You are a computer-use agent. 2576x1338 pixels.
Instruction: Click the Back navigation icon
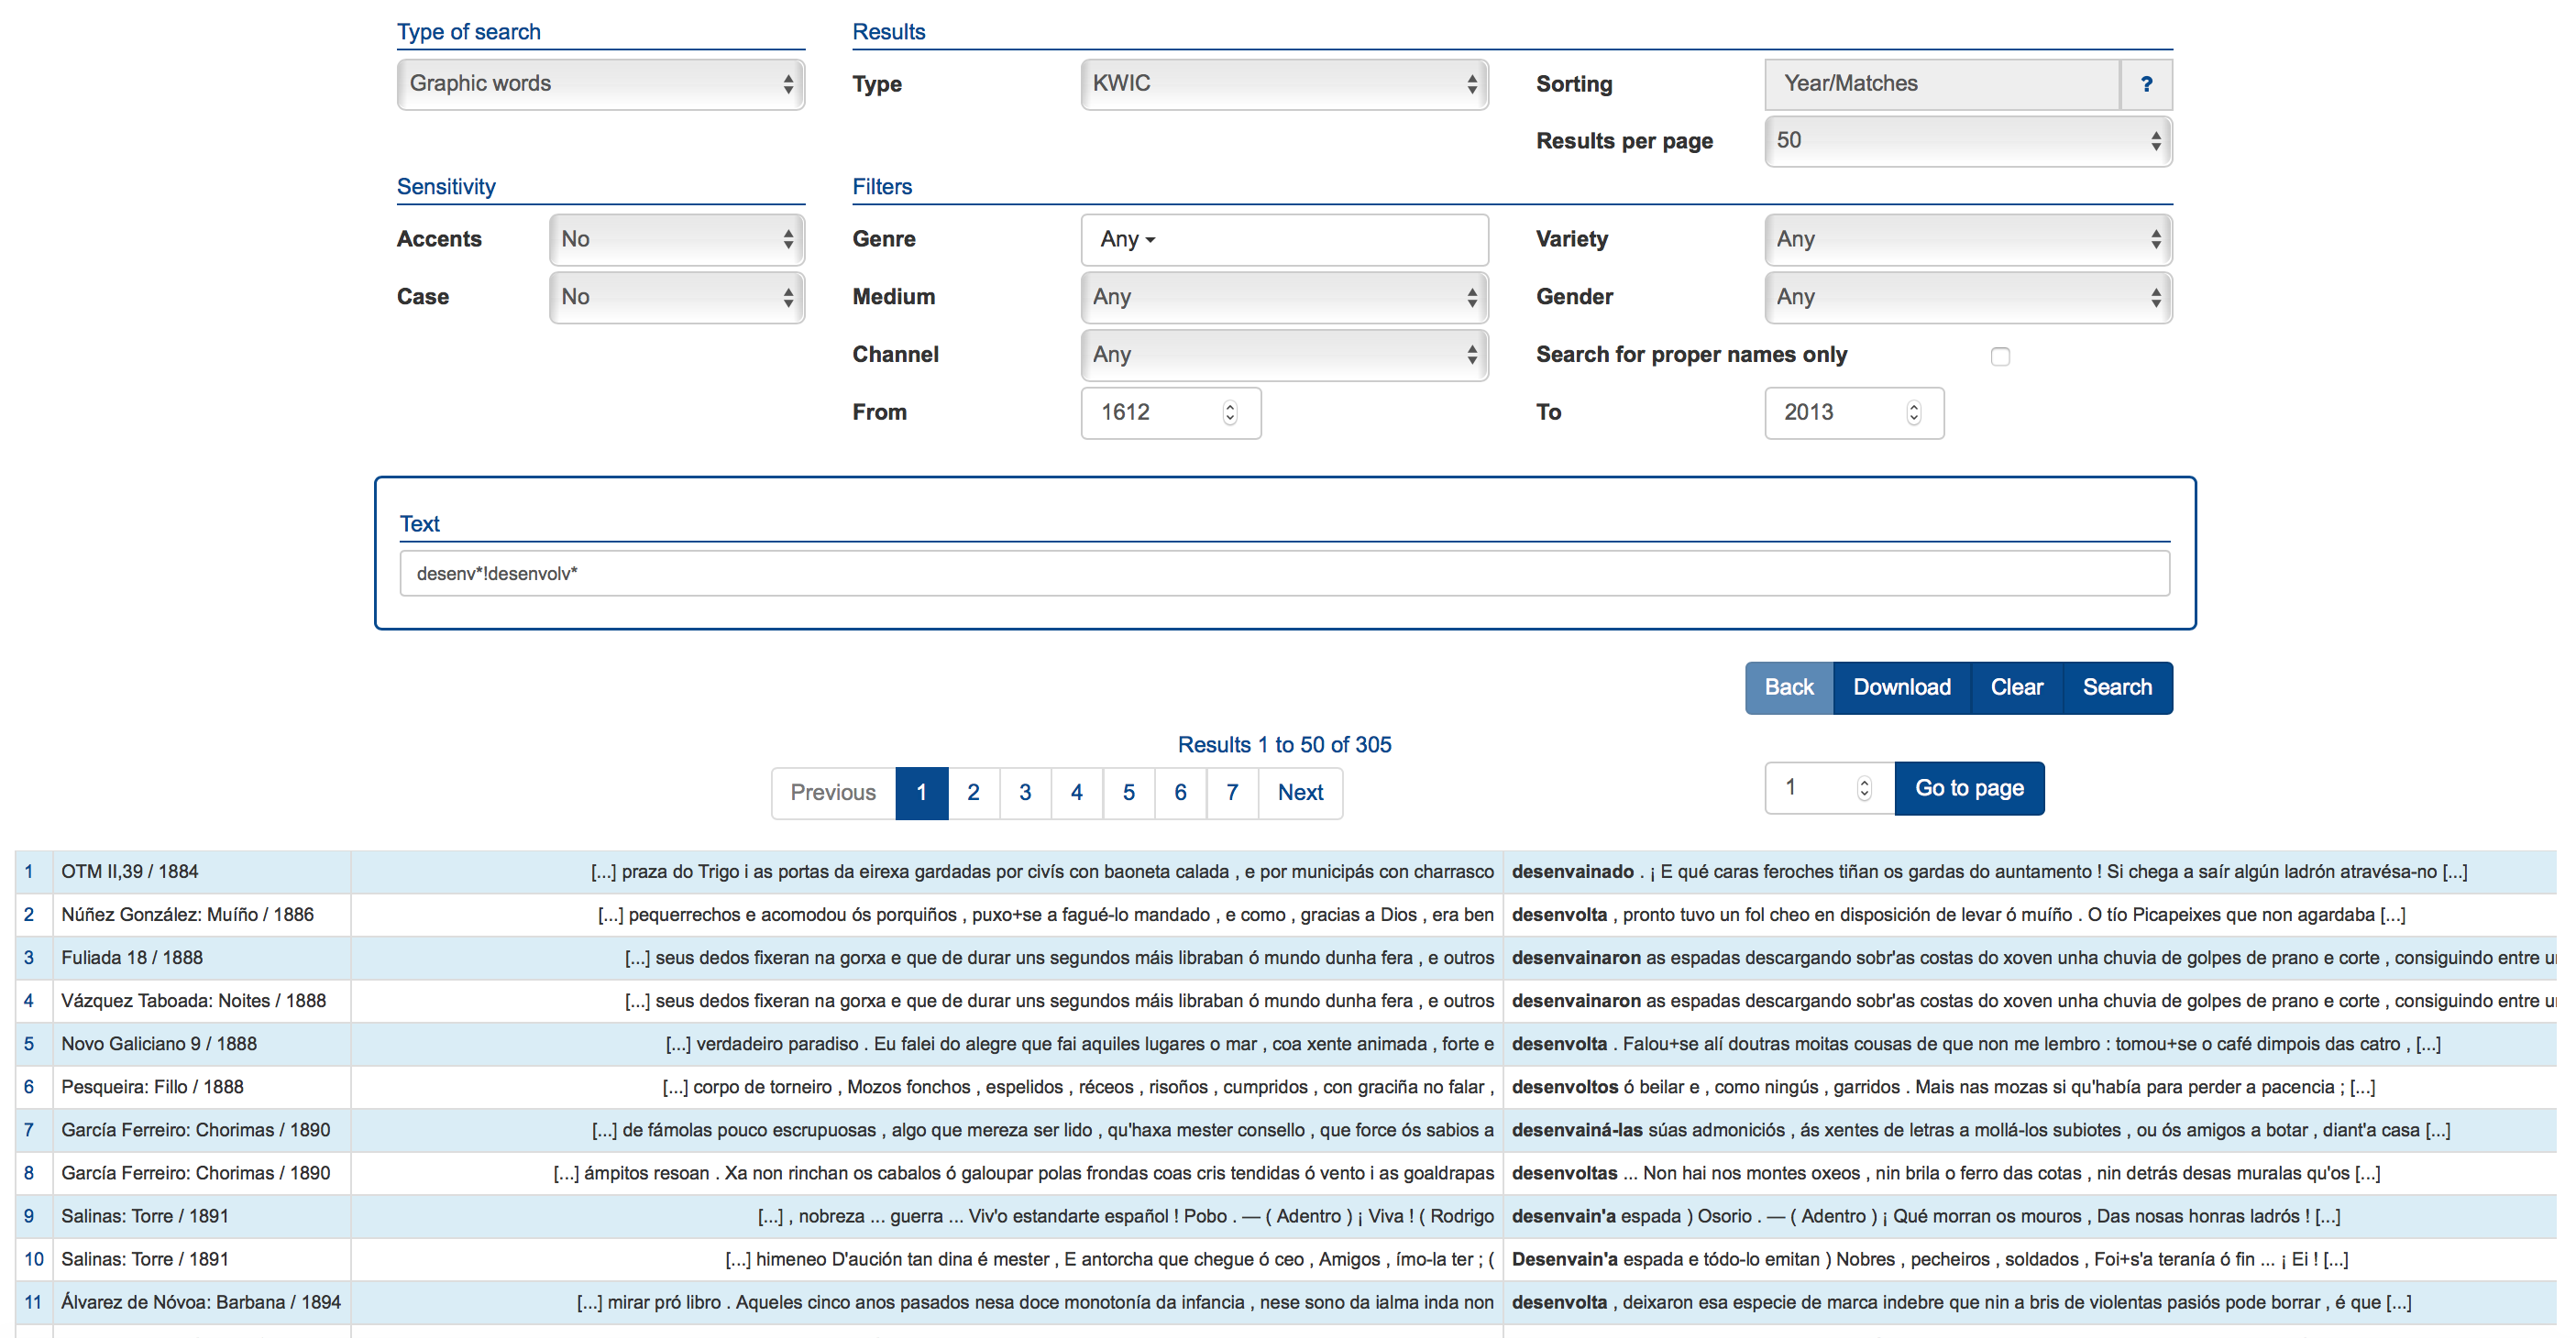pyautogui.click(x=1786, y=687)
